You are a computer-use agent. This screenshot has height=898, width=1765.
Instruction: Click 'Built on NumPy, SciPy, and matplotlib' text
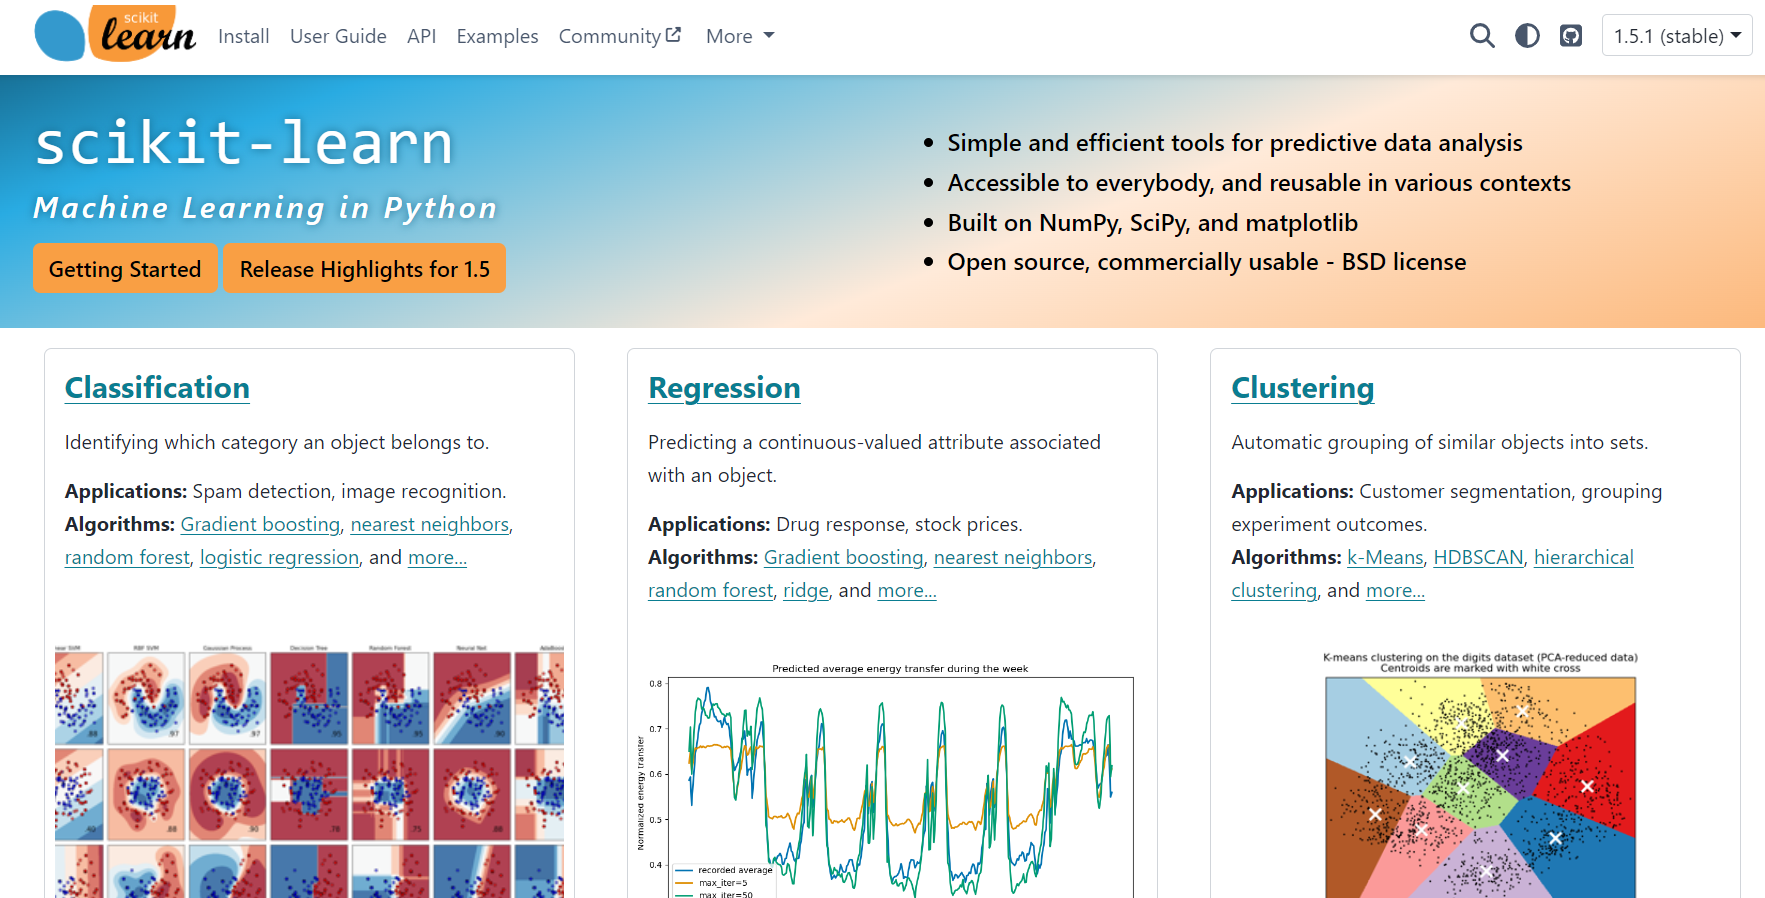pos(1153,223)
